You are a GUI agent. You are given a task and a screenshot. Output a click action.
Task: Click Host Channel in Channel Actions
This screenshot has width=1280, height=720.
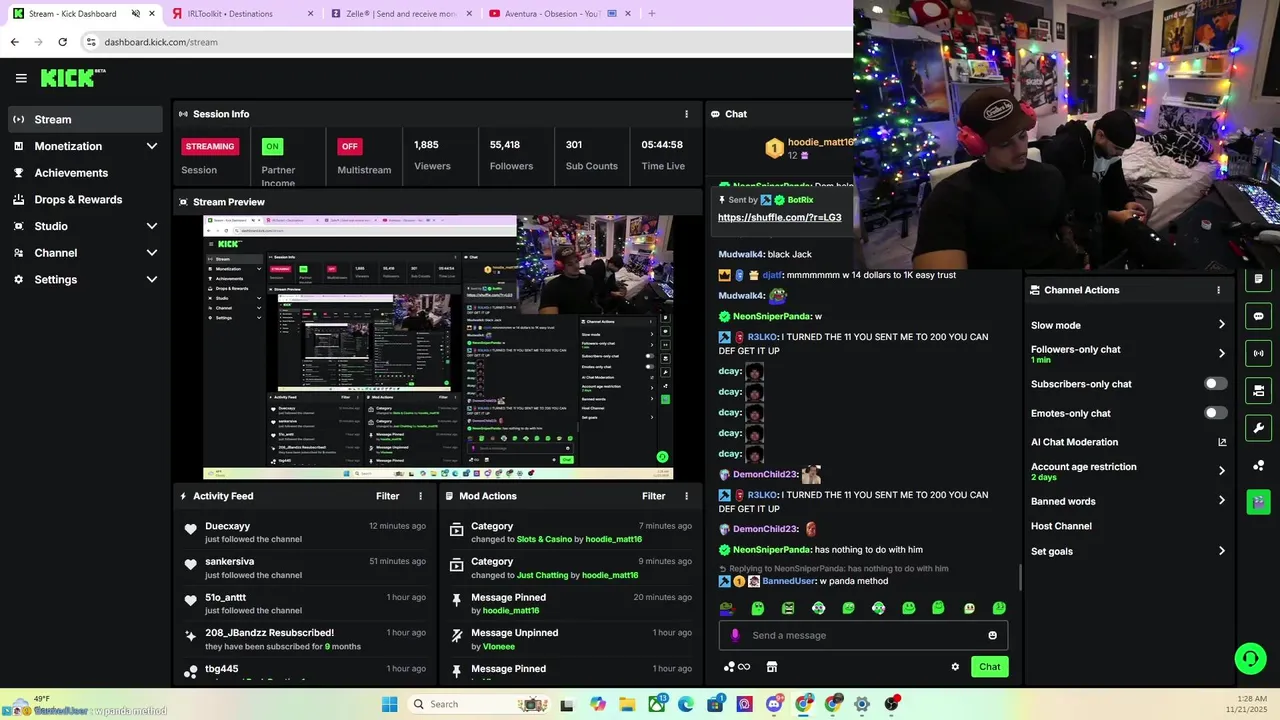(x=1061, y=526)
